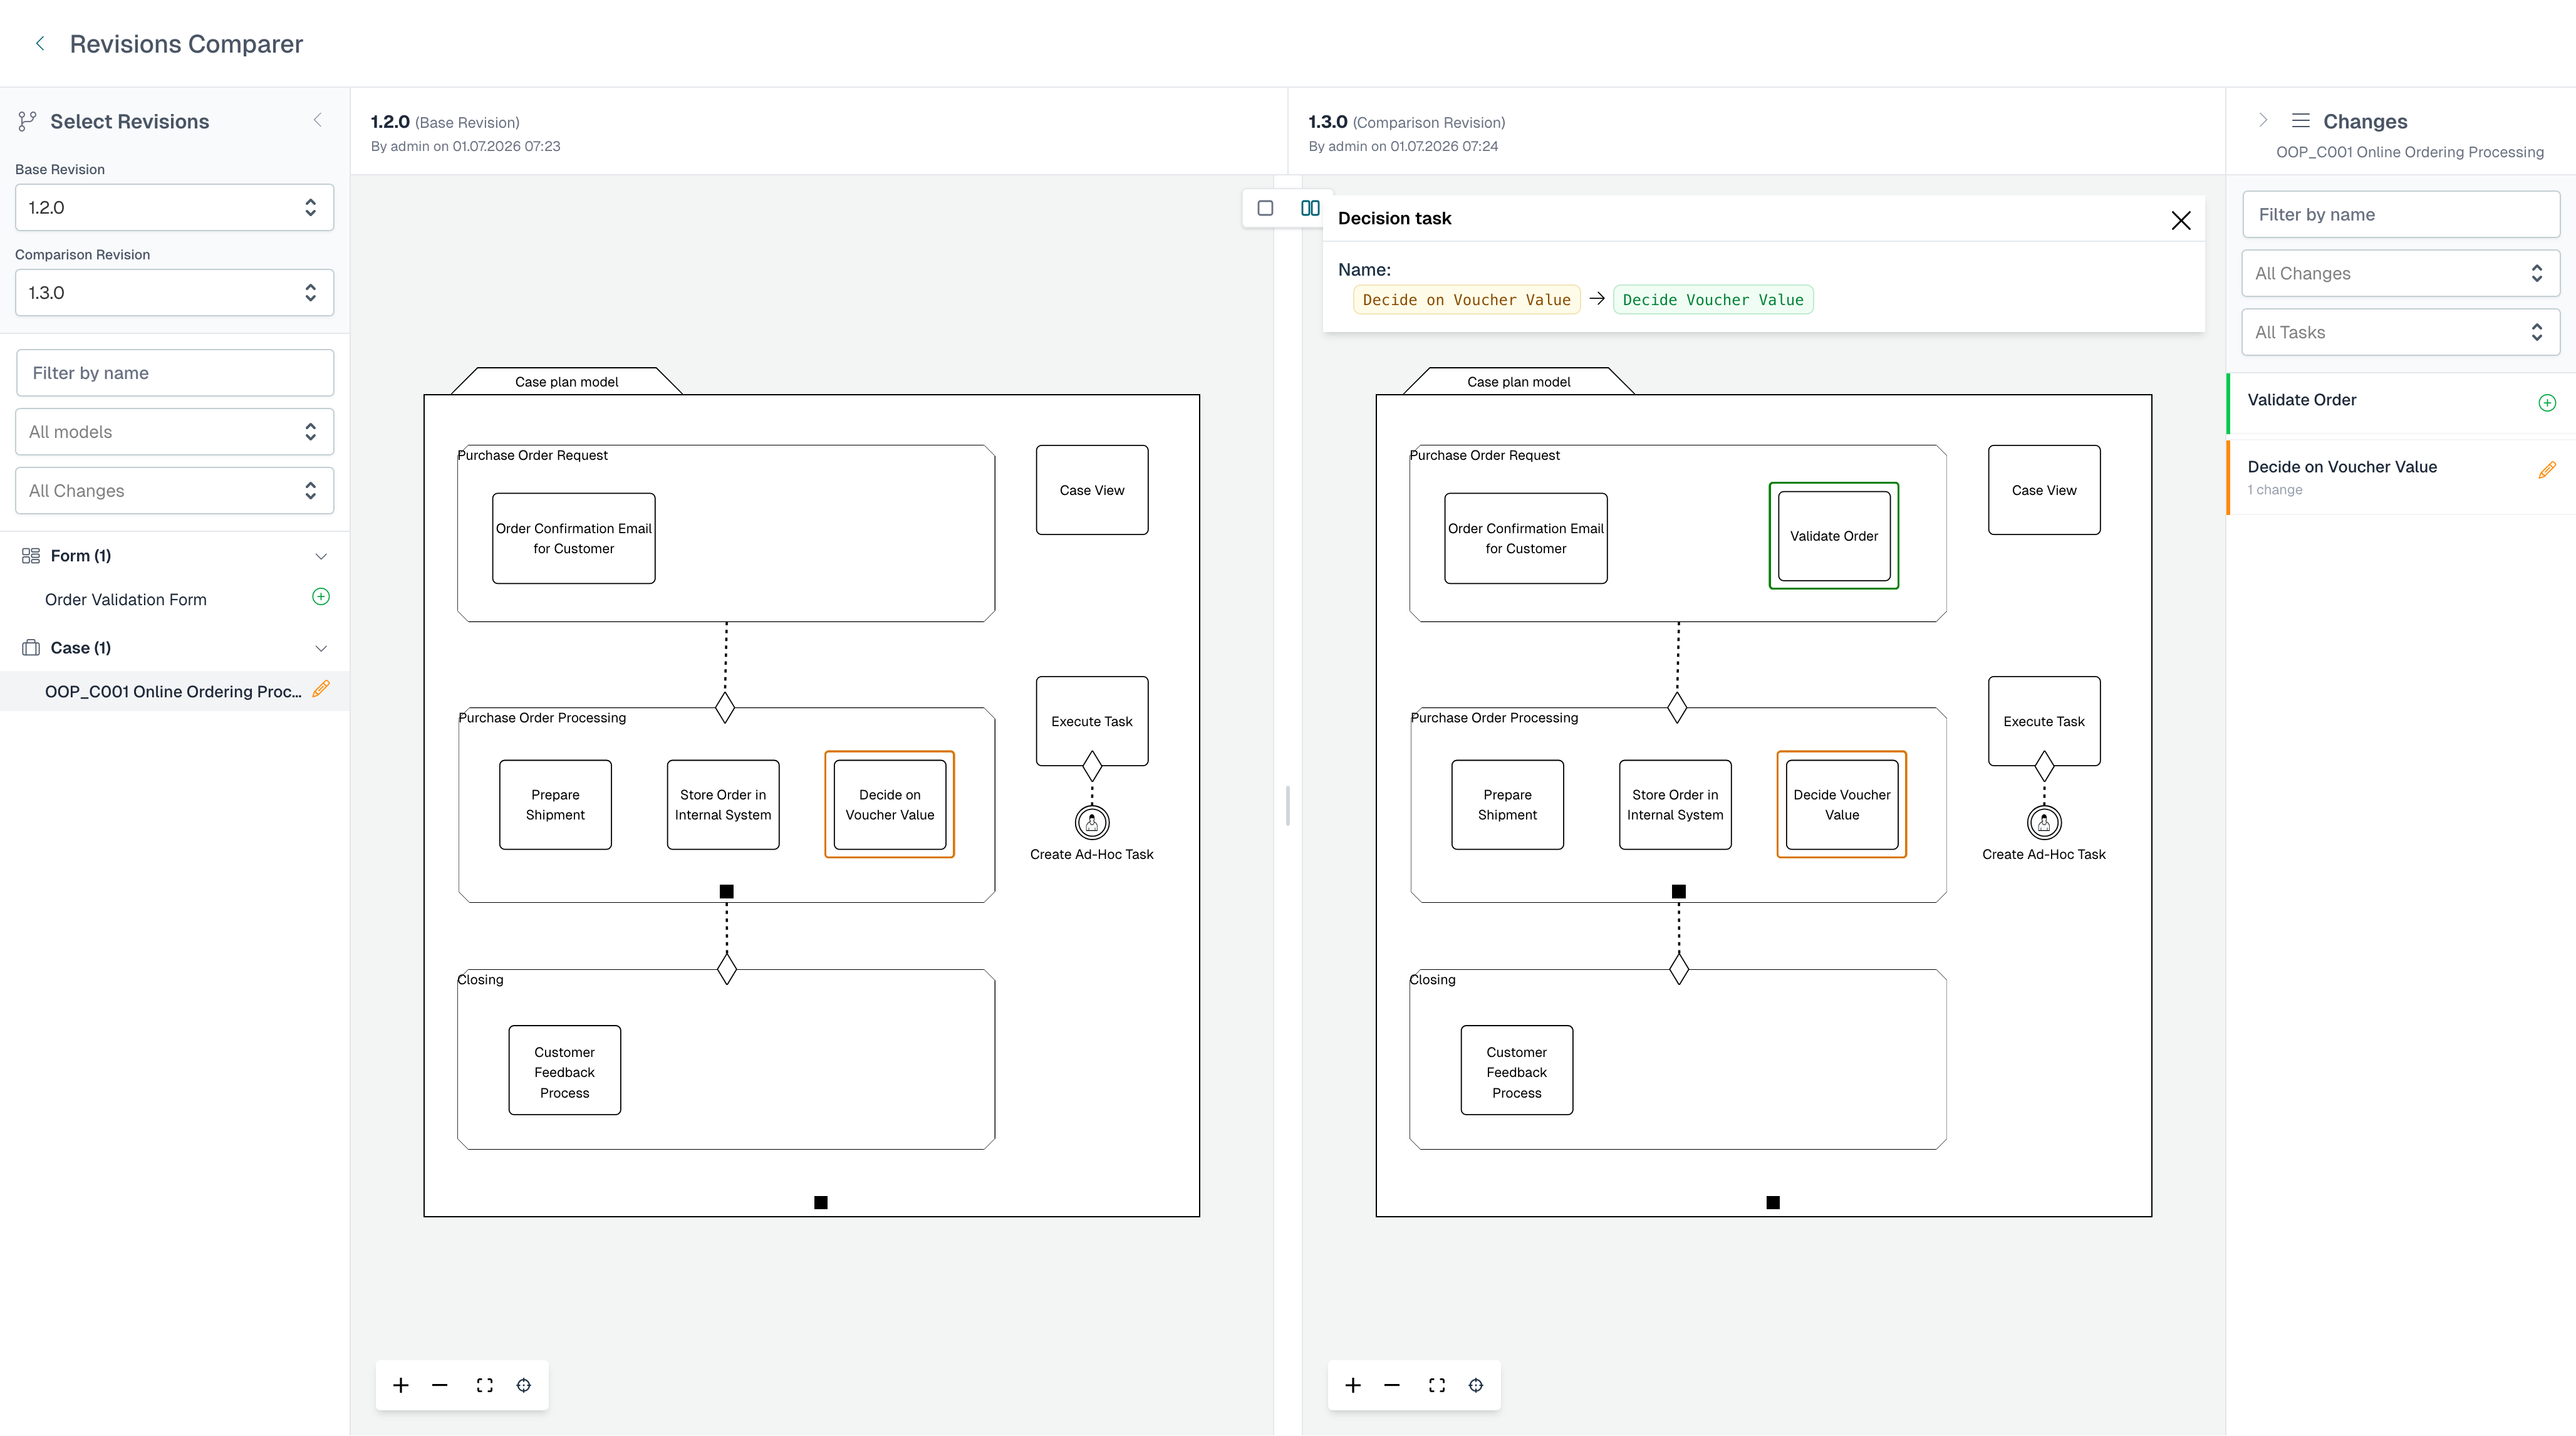Center the base revision diagram
2576x1436 pixels.
[524, 1385]
